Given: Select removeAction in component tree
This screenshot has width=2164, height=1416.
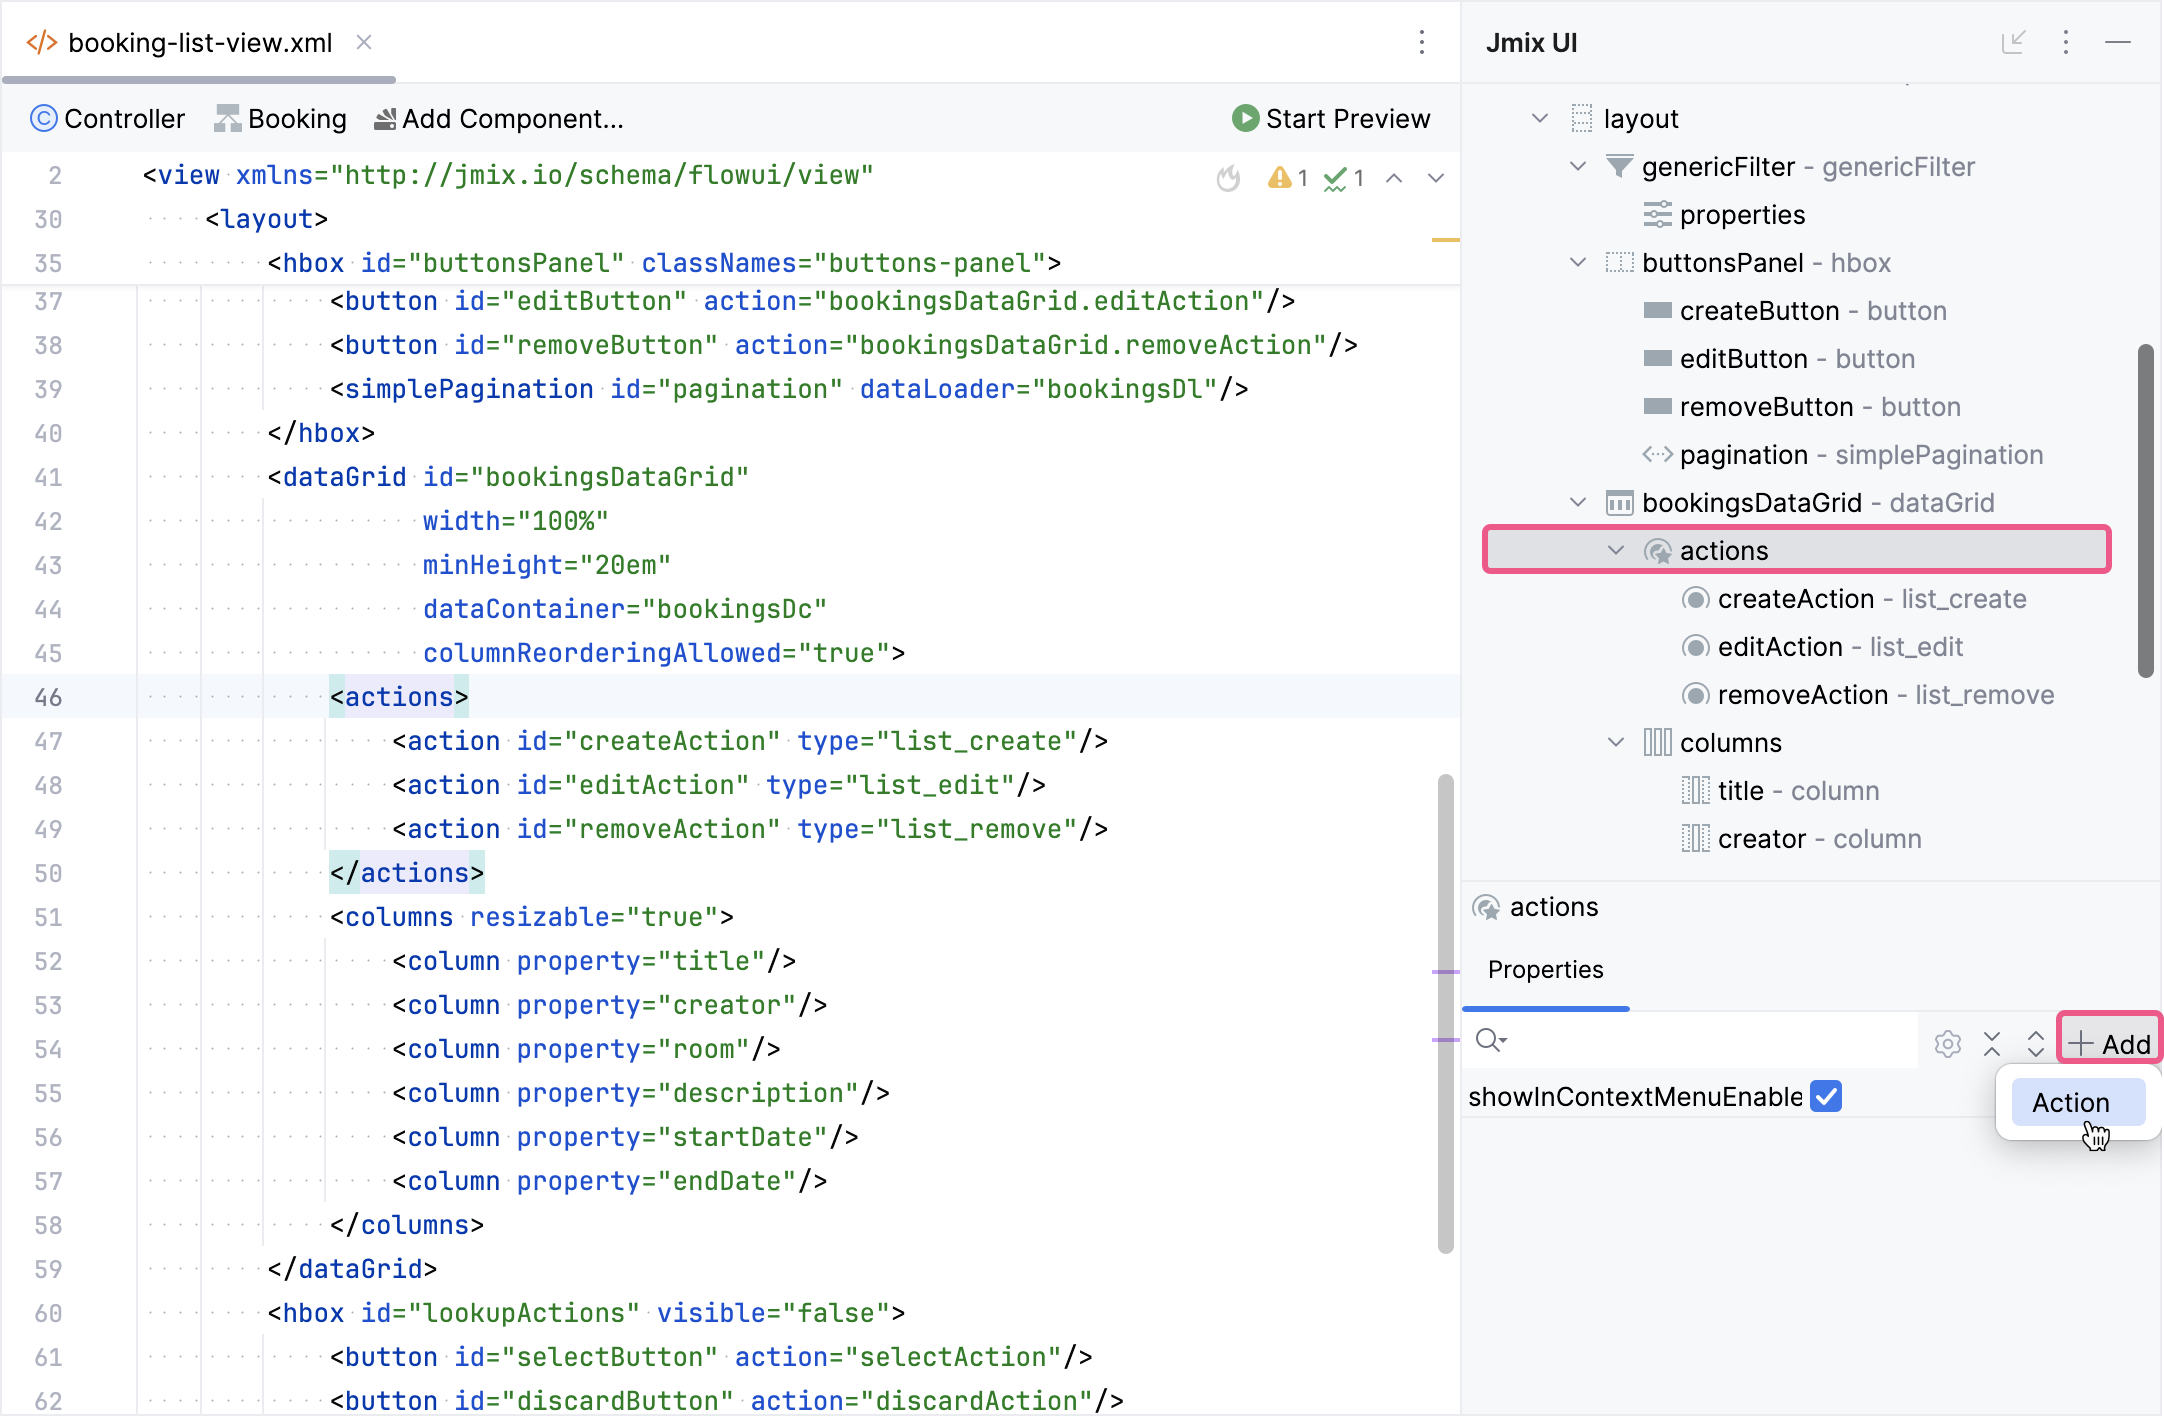Looking at the screenshot, I should click(x=1802, y=695).
